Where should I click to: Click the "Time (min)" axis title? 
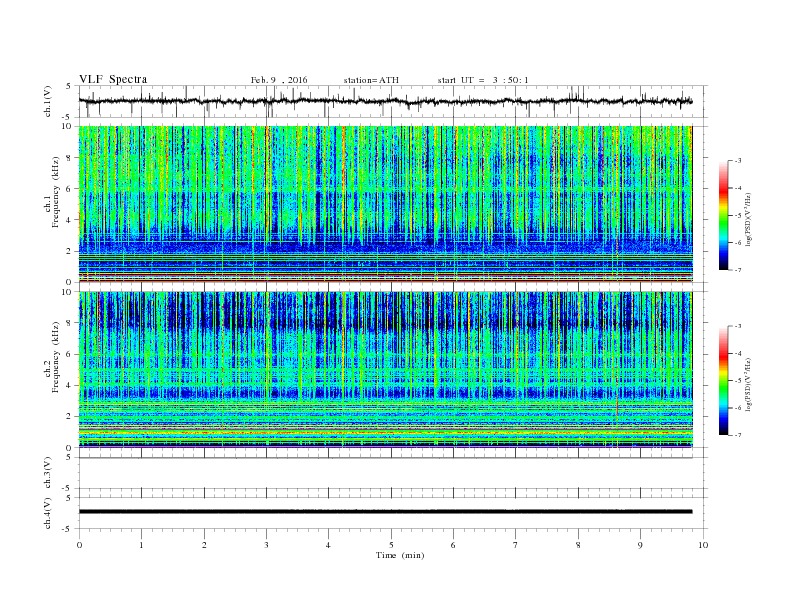coord(400,555)
